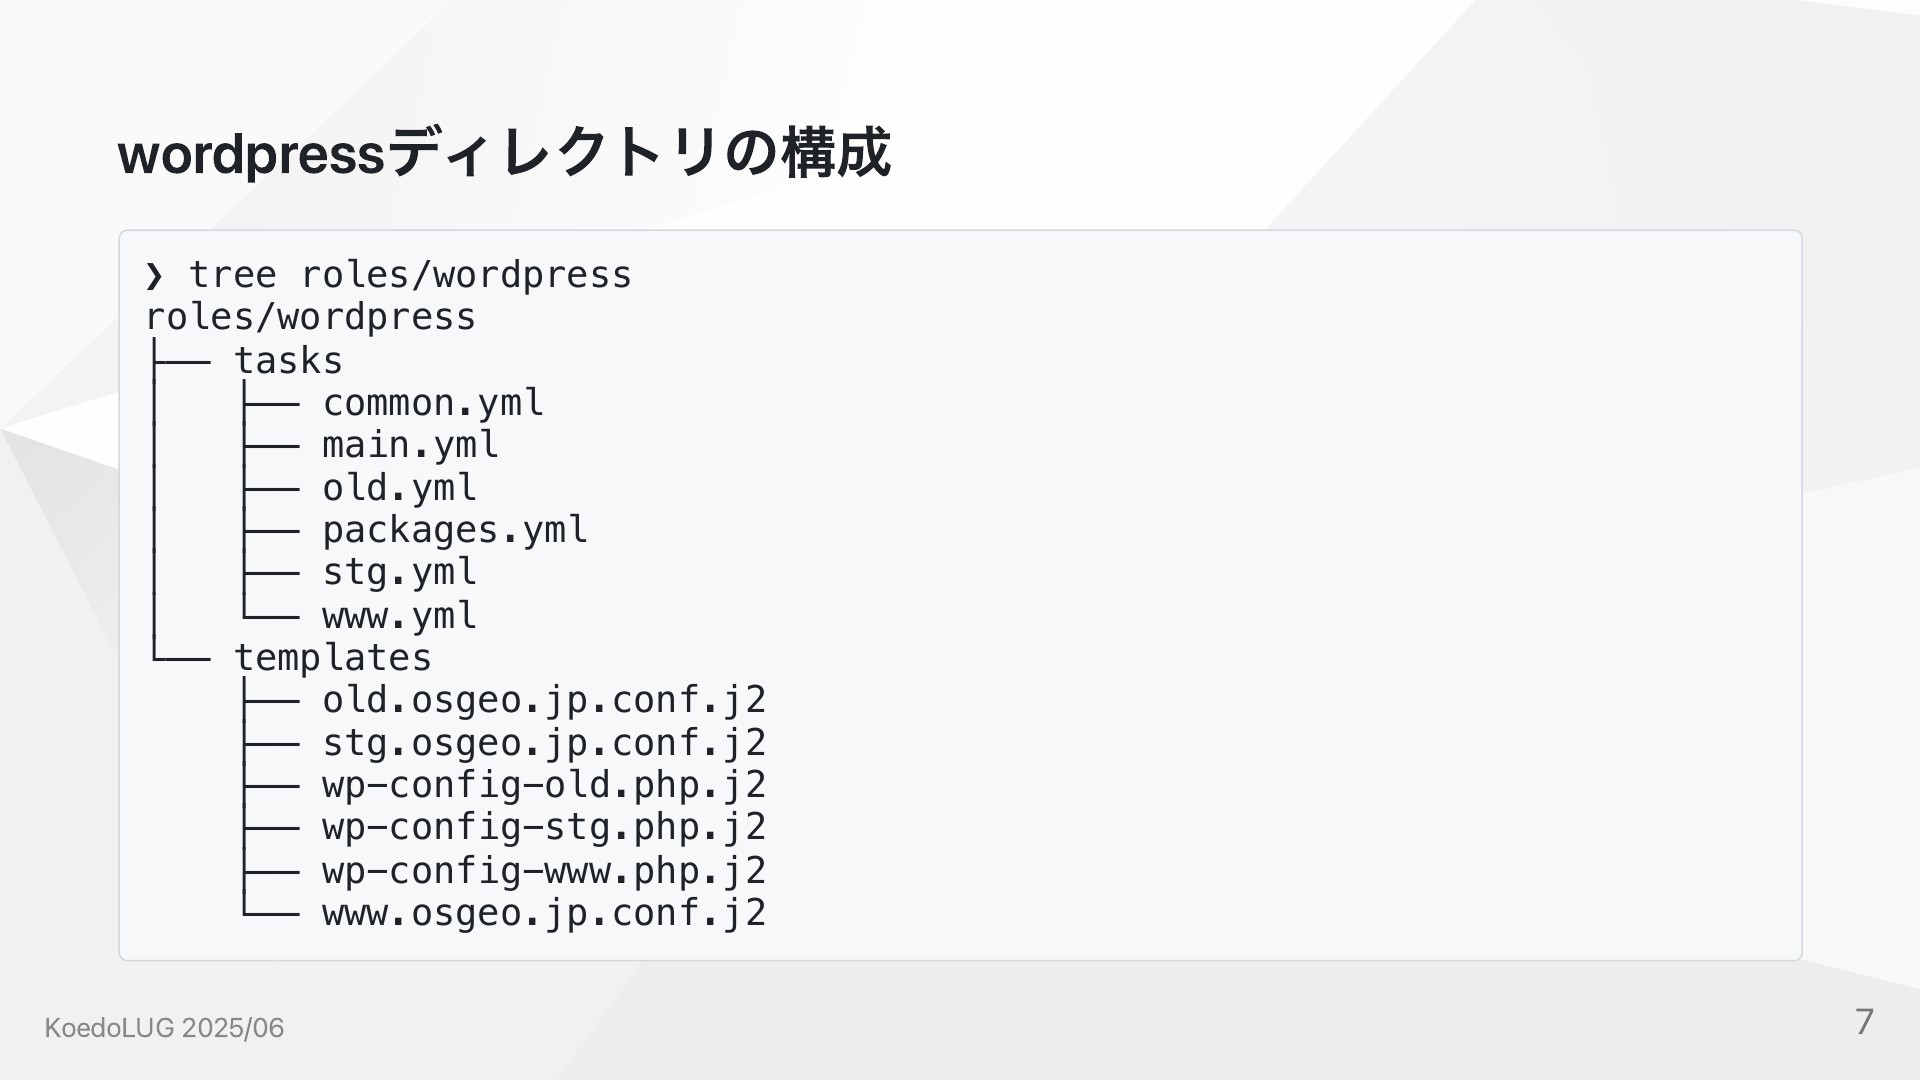Select old.yml in the listing
This screenshot has height=1080, width=1920.
[x=399, y=487]
